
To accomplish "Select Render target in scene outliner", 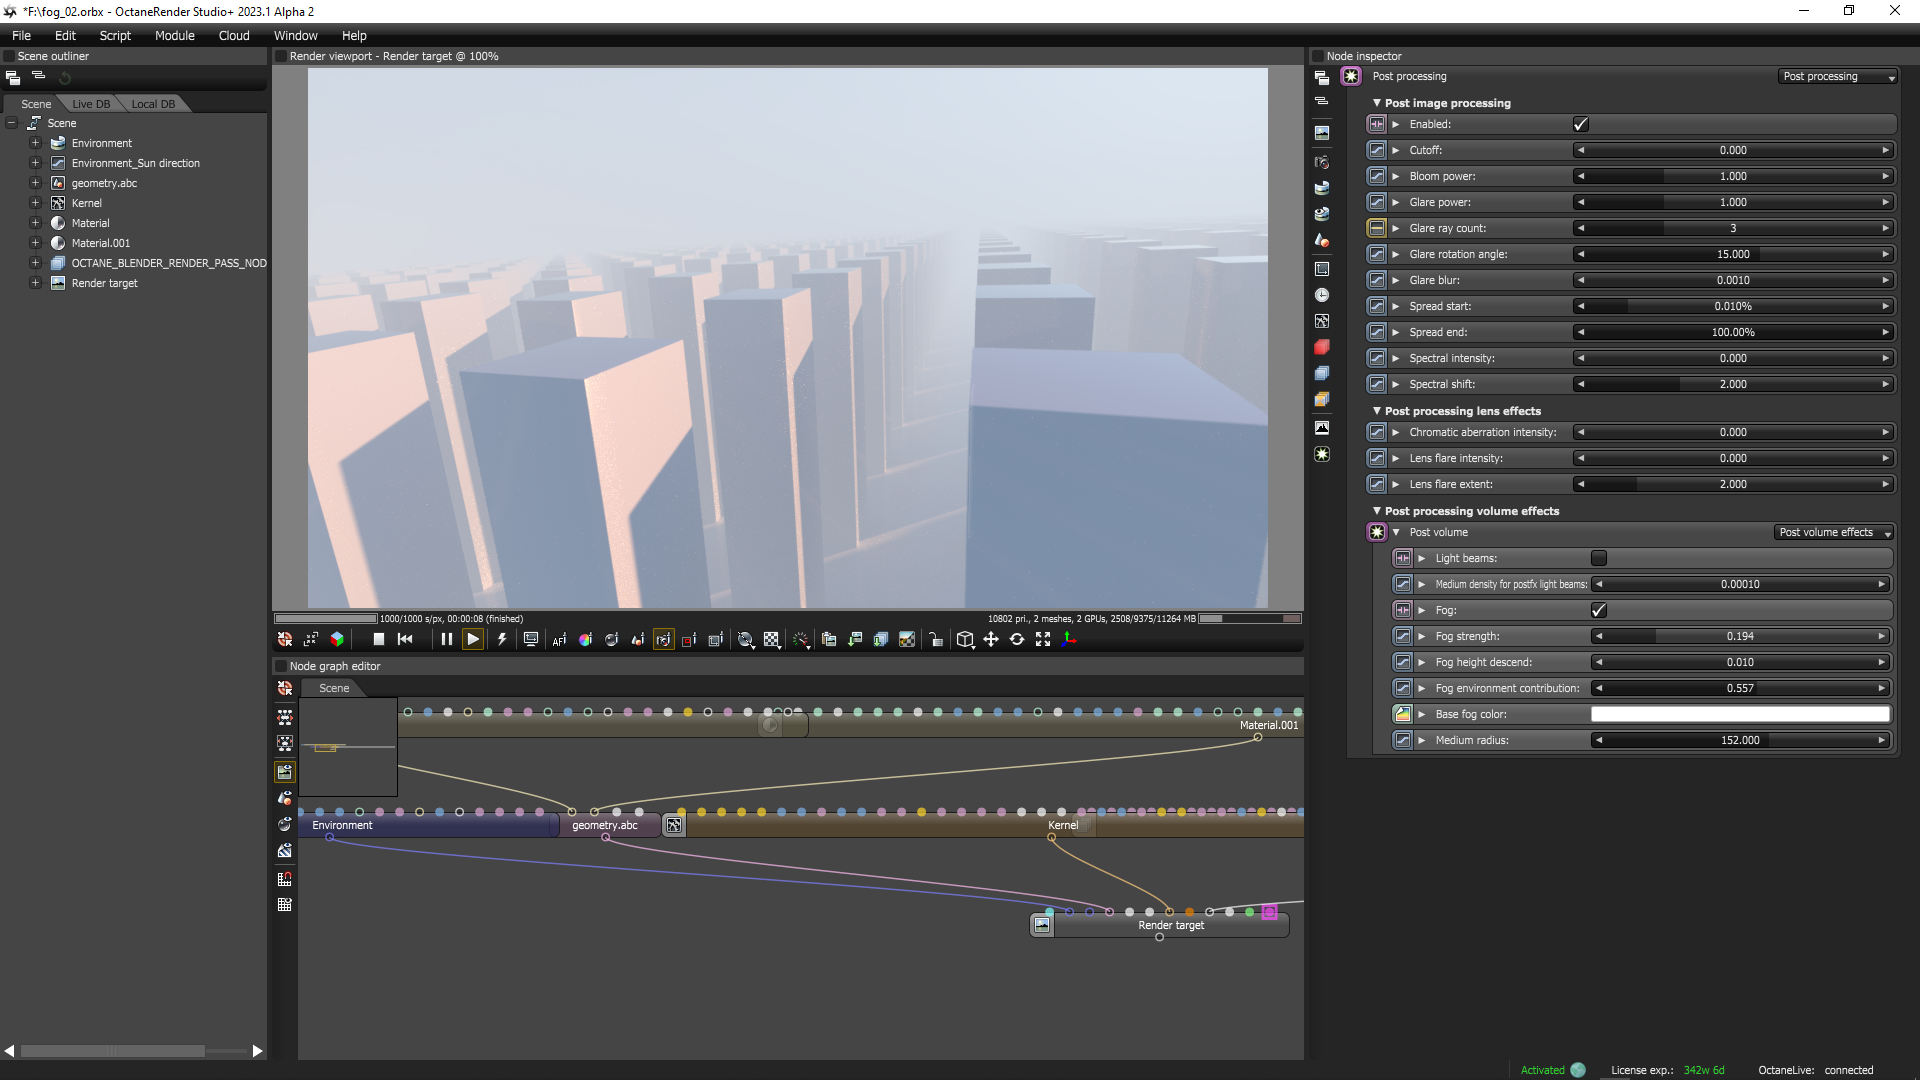I will coord(104,283).
